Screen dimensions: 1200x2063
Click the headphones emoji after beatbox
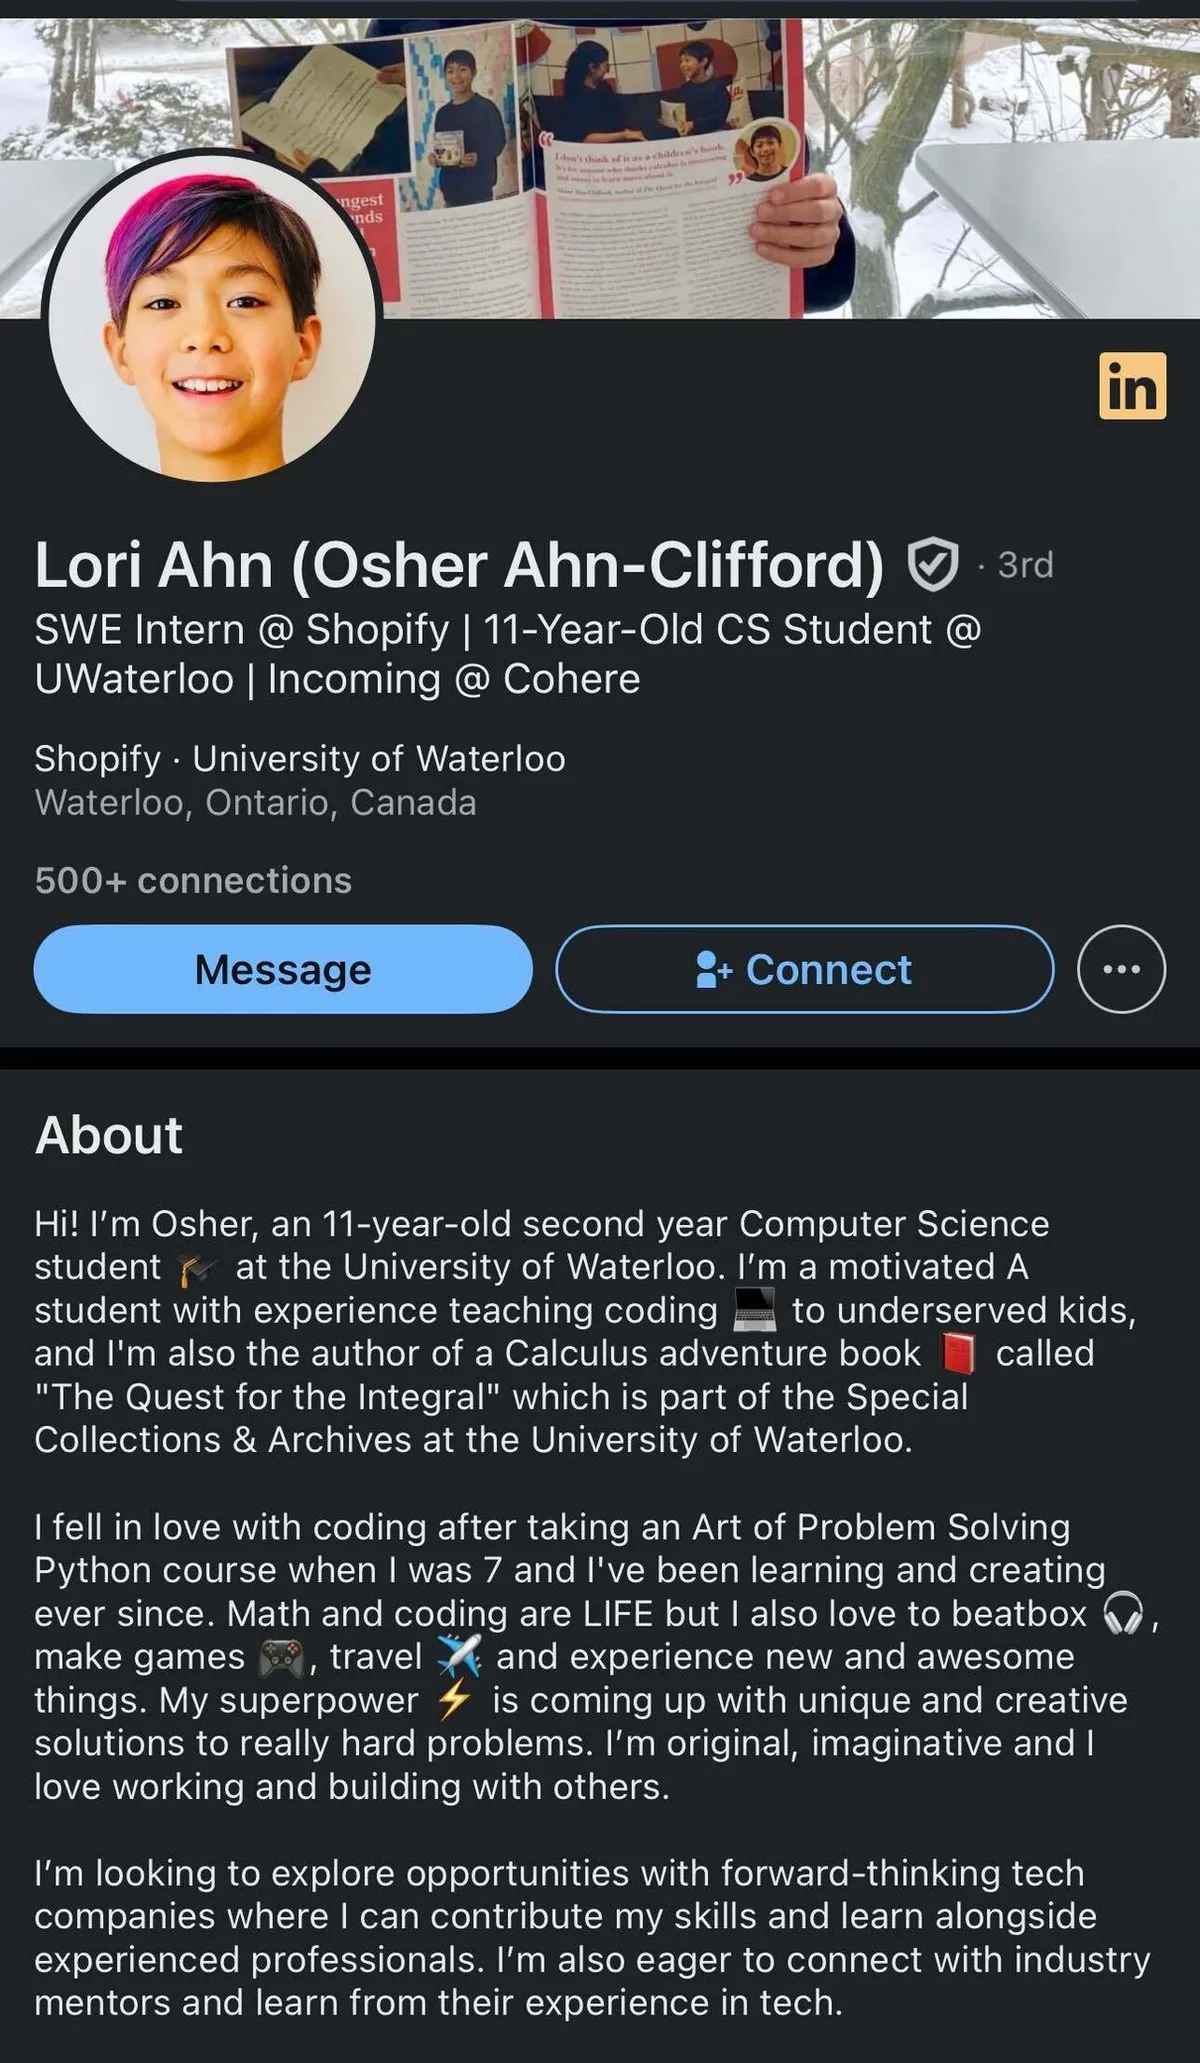point(1122,1614)
